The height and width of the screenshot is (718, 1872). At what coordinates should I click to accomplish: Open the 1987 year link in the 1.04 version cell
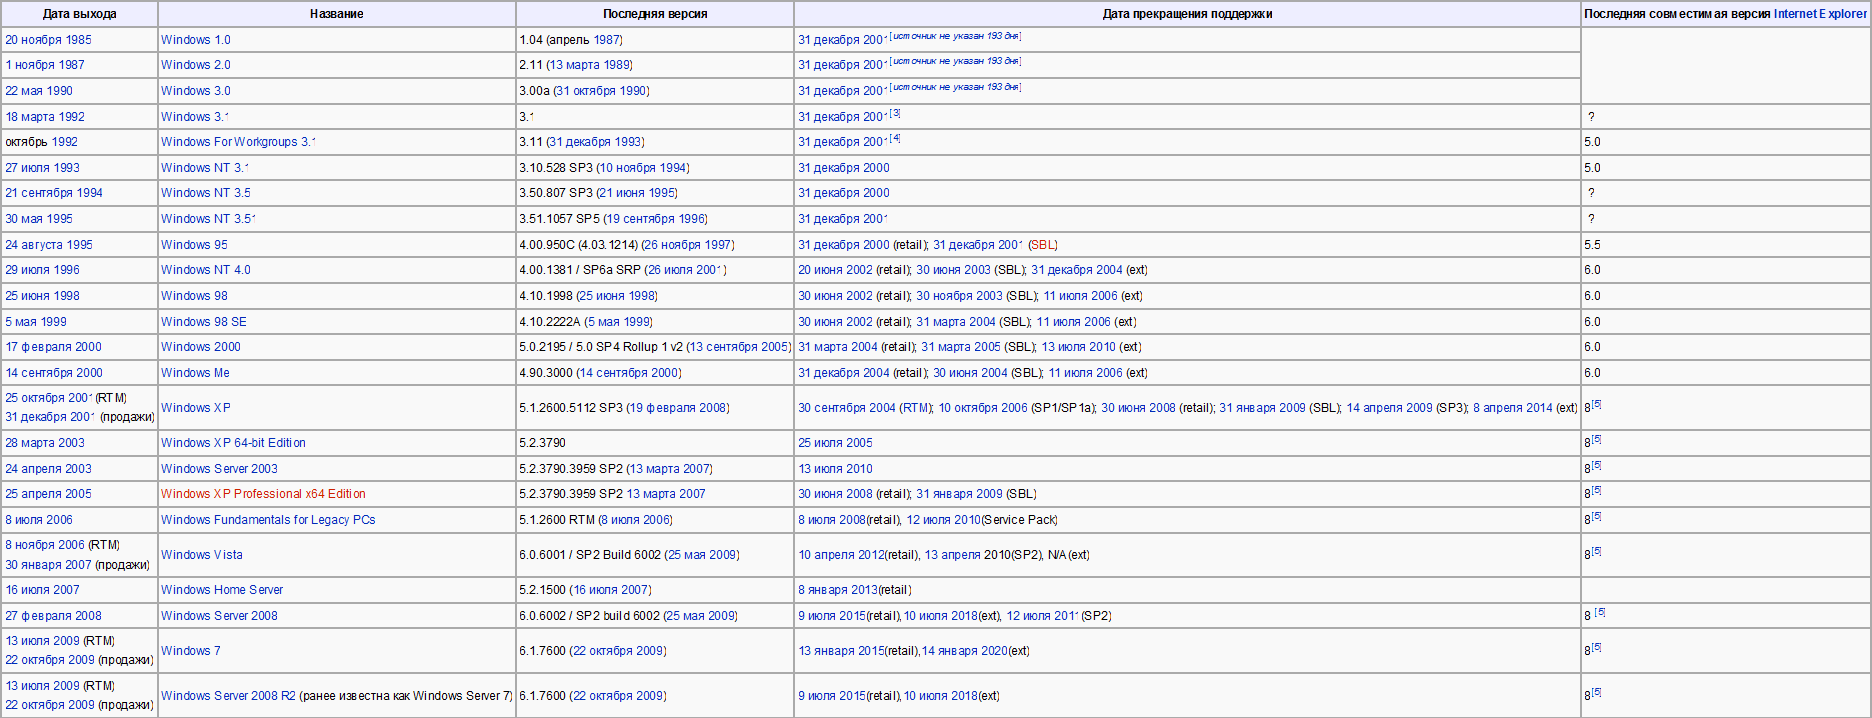coord(607,40)
